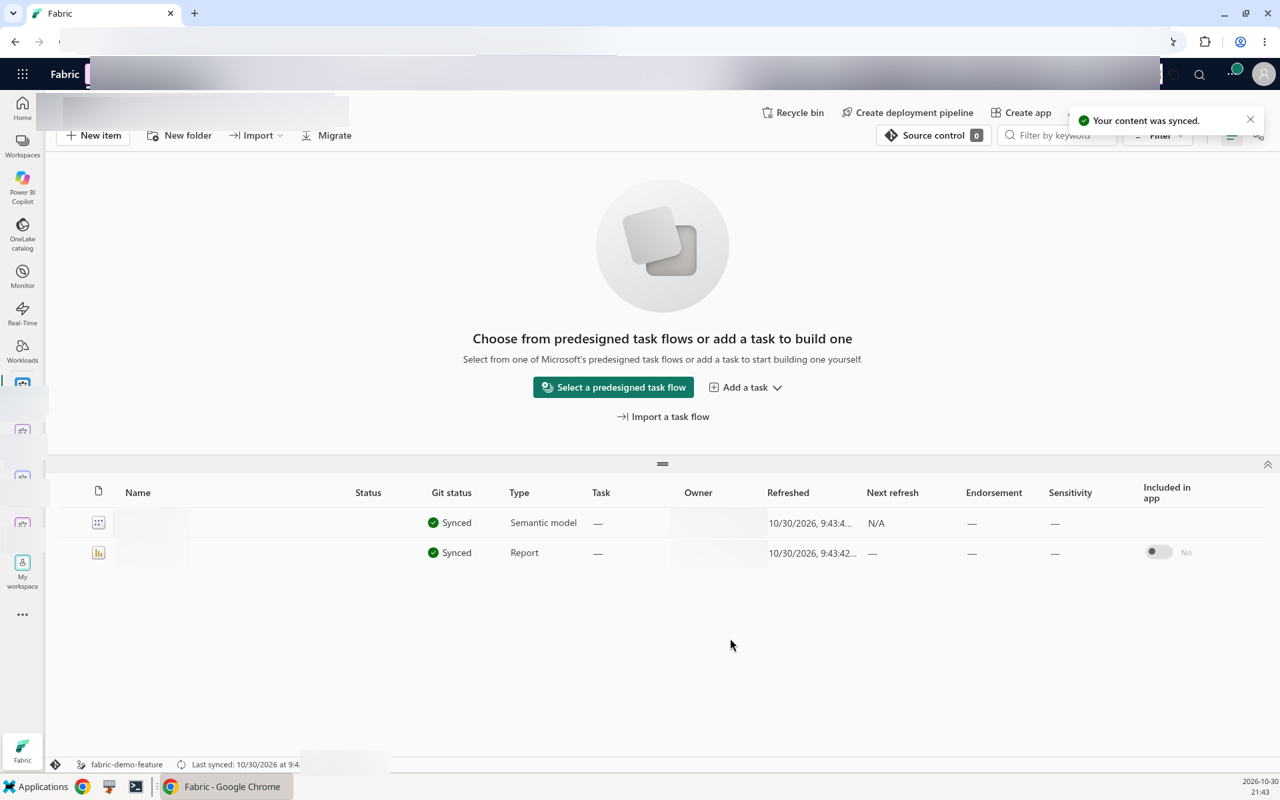The image size is (1280, 800).
Task: Click the New item button
Action: [x=93, y=136]
